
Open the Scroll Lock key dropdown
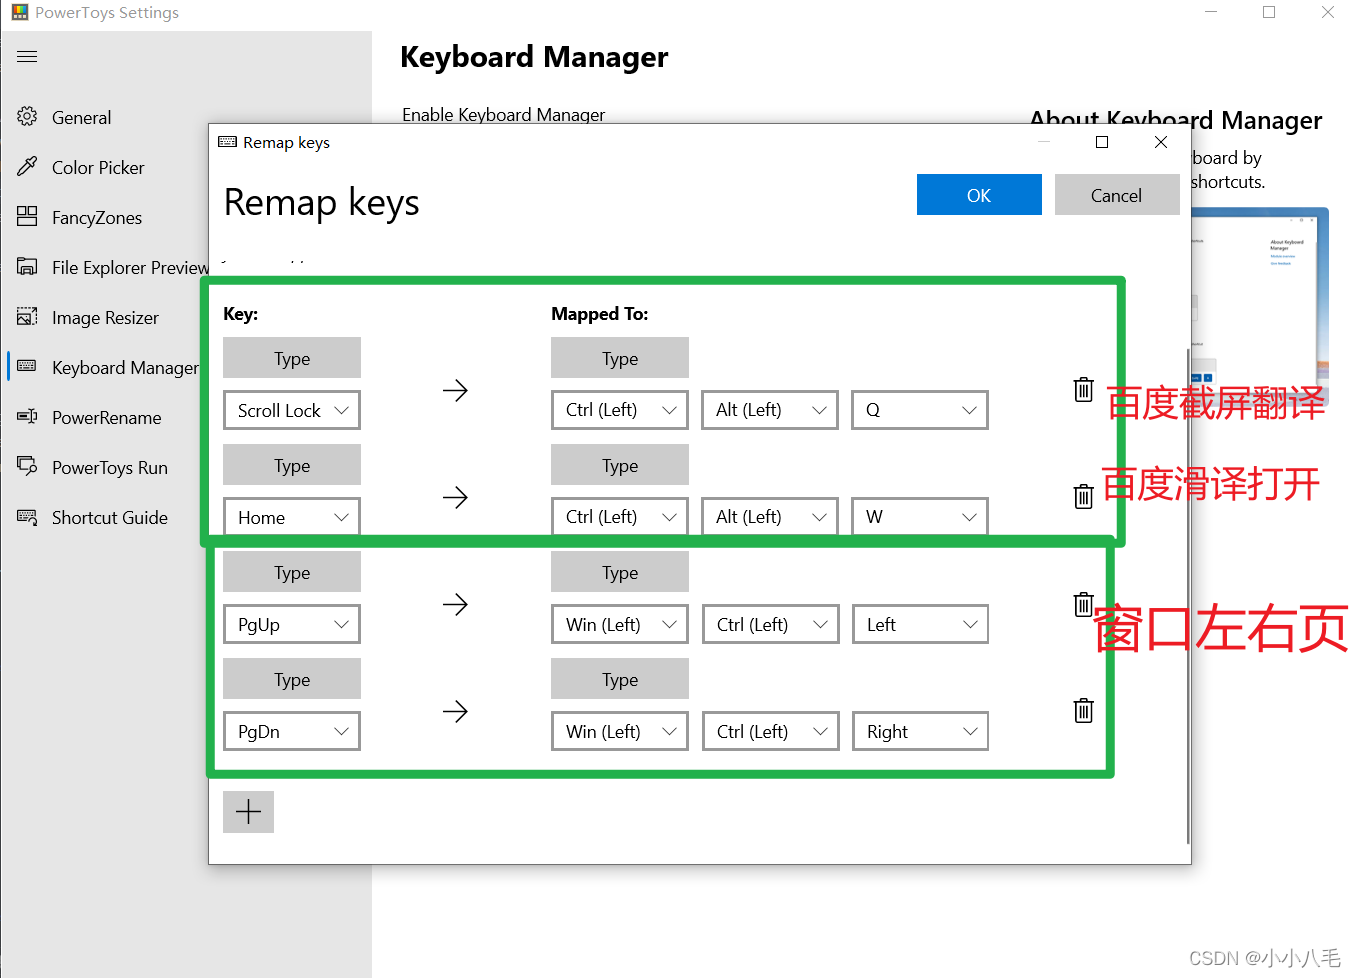tap(291, 410)
